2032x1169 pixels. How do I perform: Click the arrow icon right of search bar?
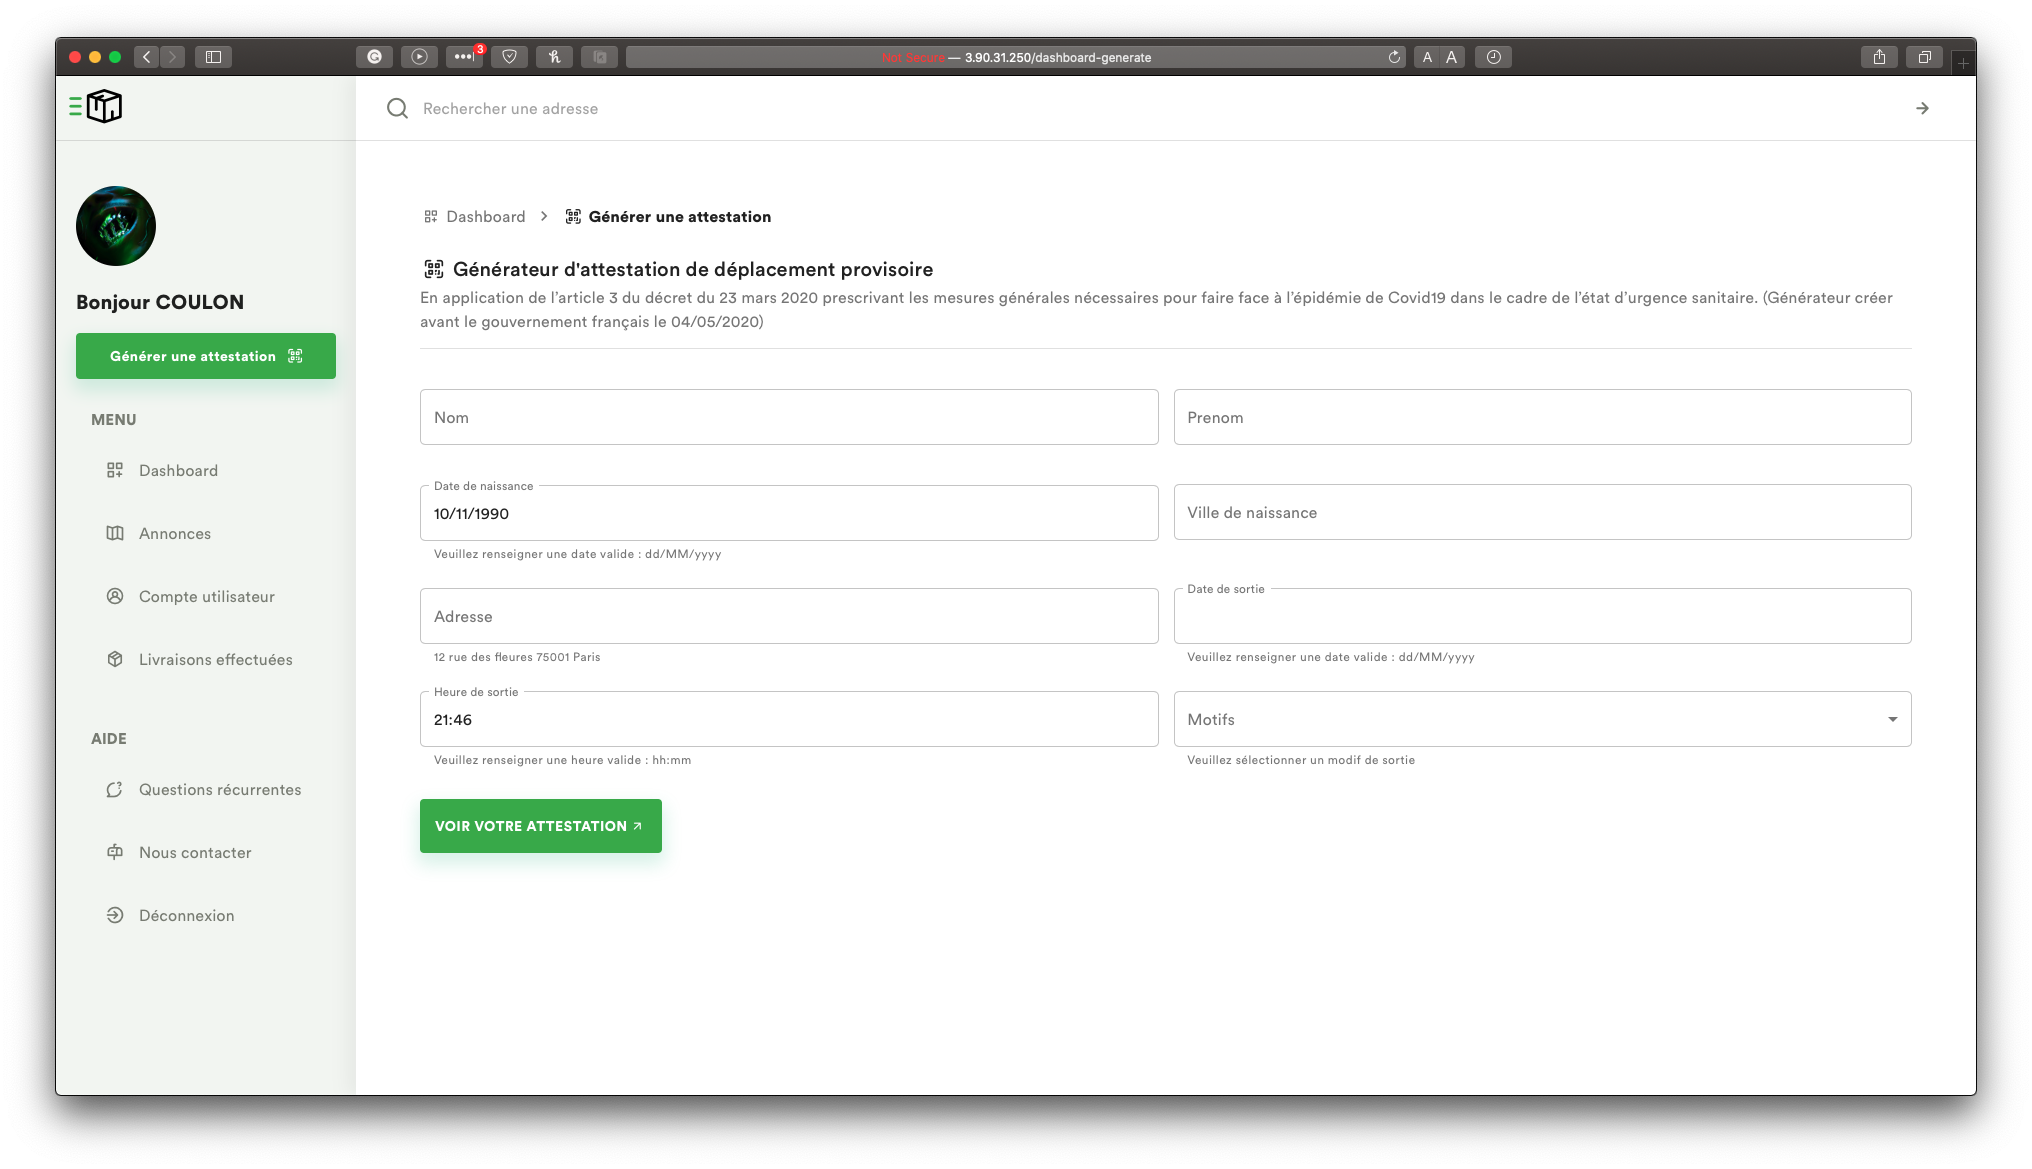[x=1922, y=108]
